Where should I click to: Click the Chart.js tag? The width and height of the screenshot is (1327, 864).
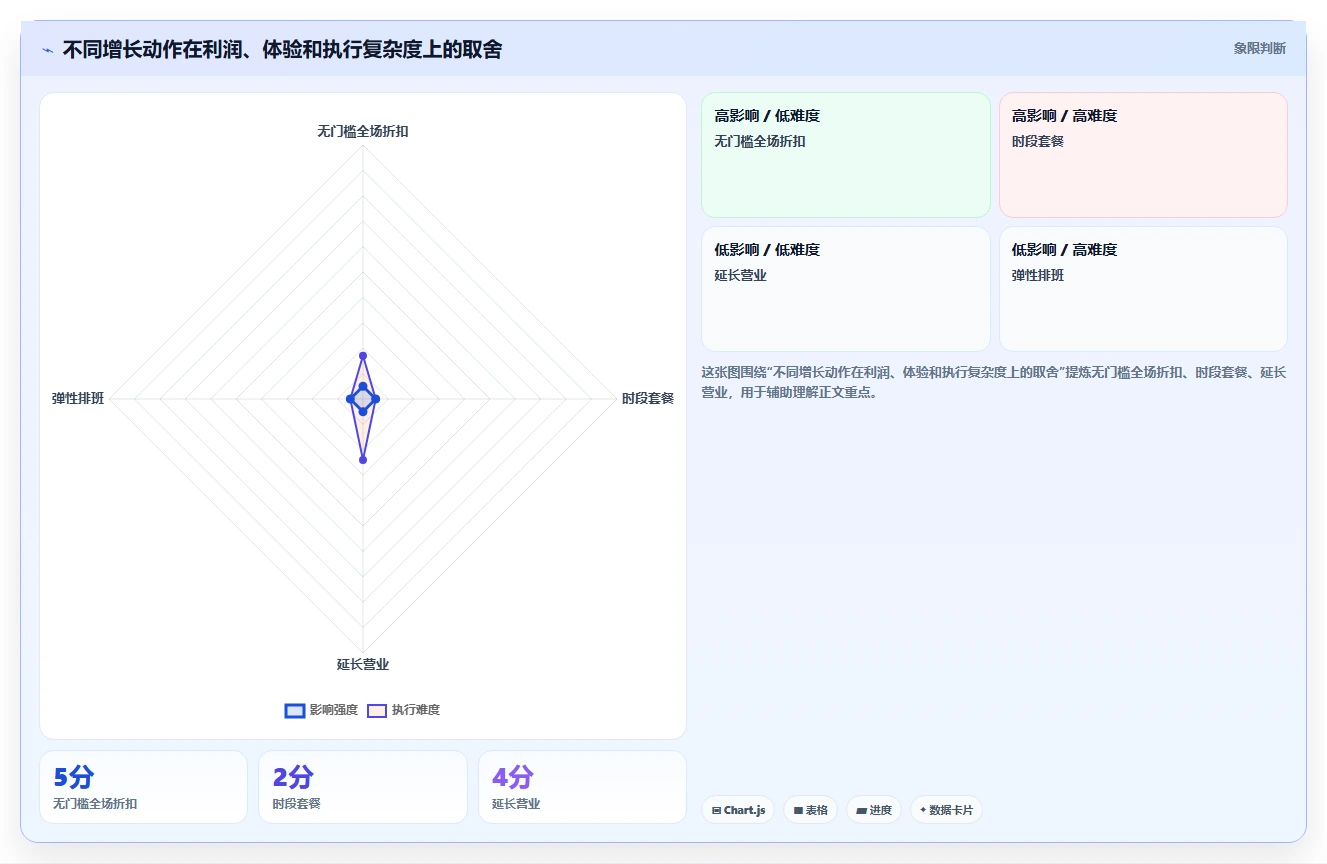point(738,810)
